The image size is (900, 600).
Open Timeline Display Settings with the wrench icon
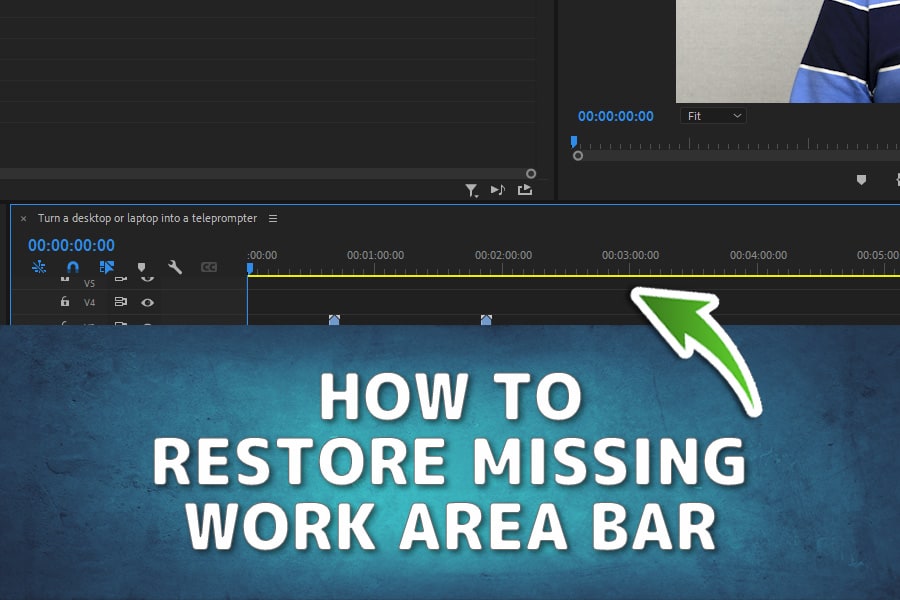point(174,267)
